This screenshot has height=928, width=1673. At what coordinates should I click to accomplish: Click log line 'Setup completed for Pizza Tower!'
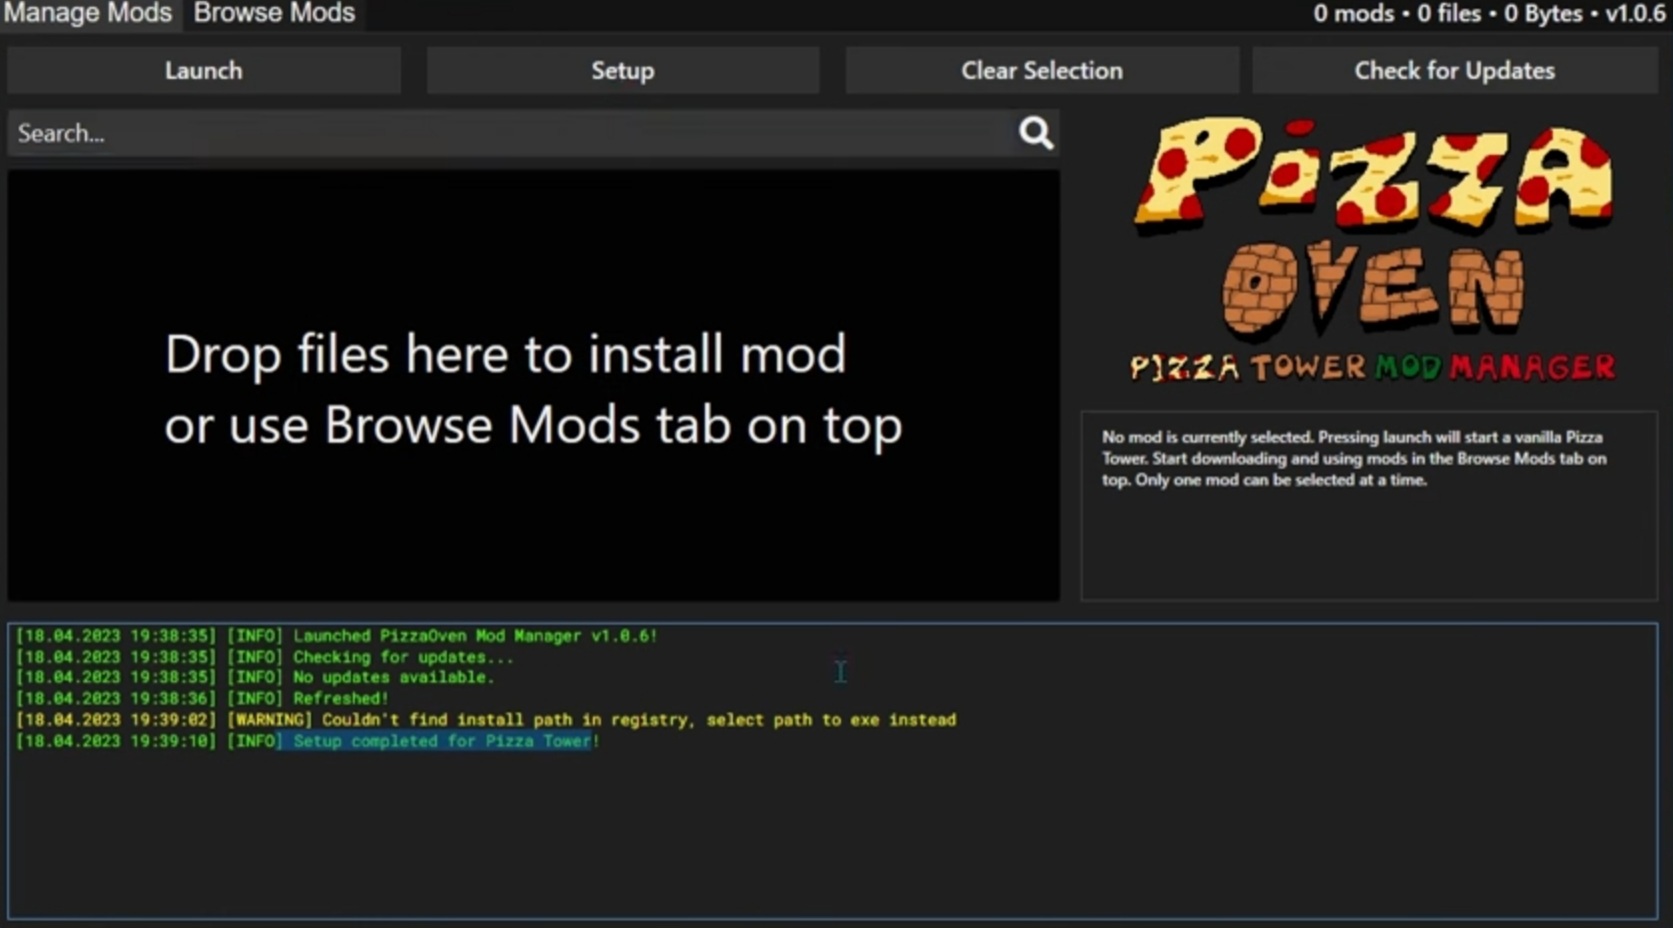[308, 741]
